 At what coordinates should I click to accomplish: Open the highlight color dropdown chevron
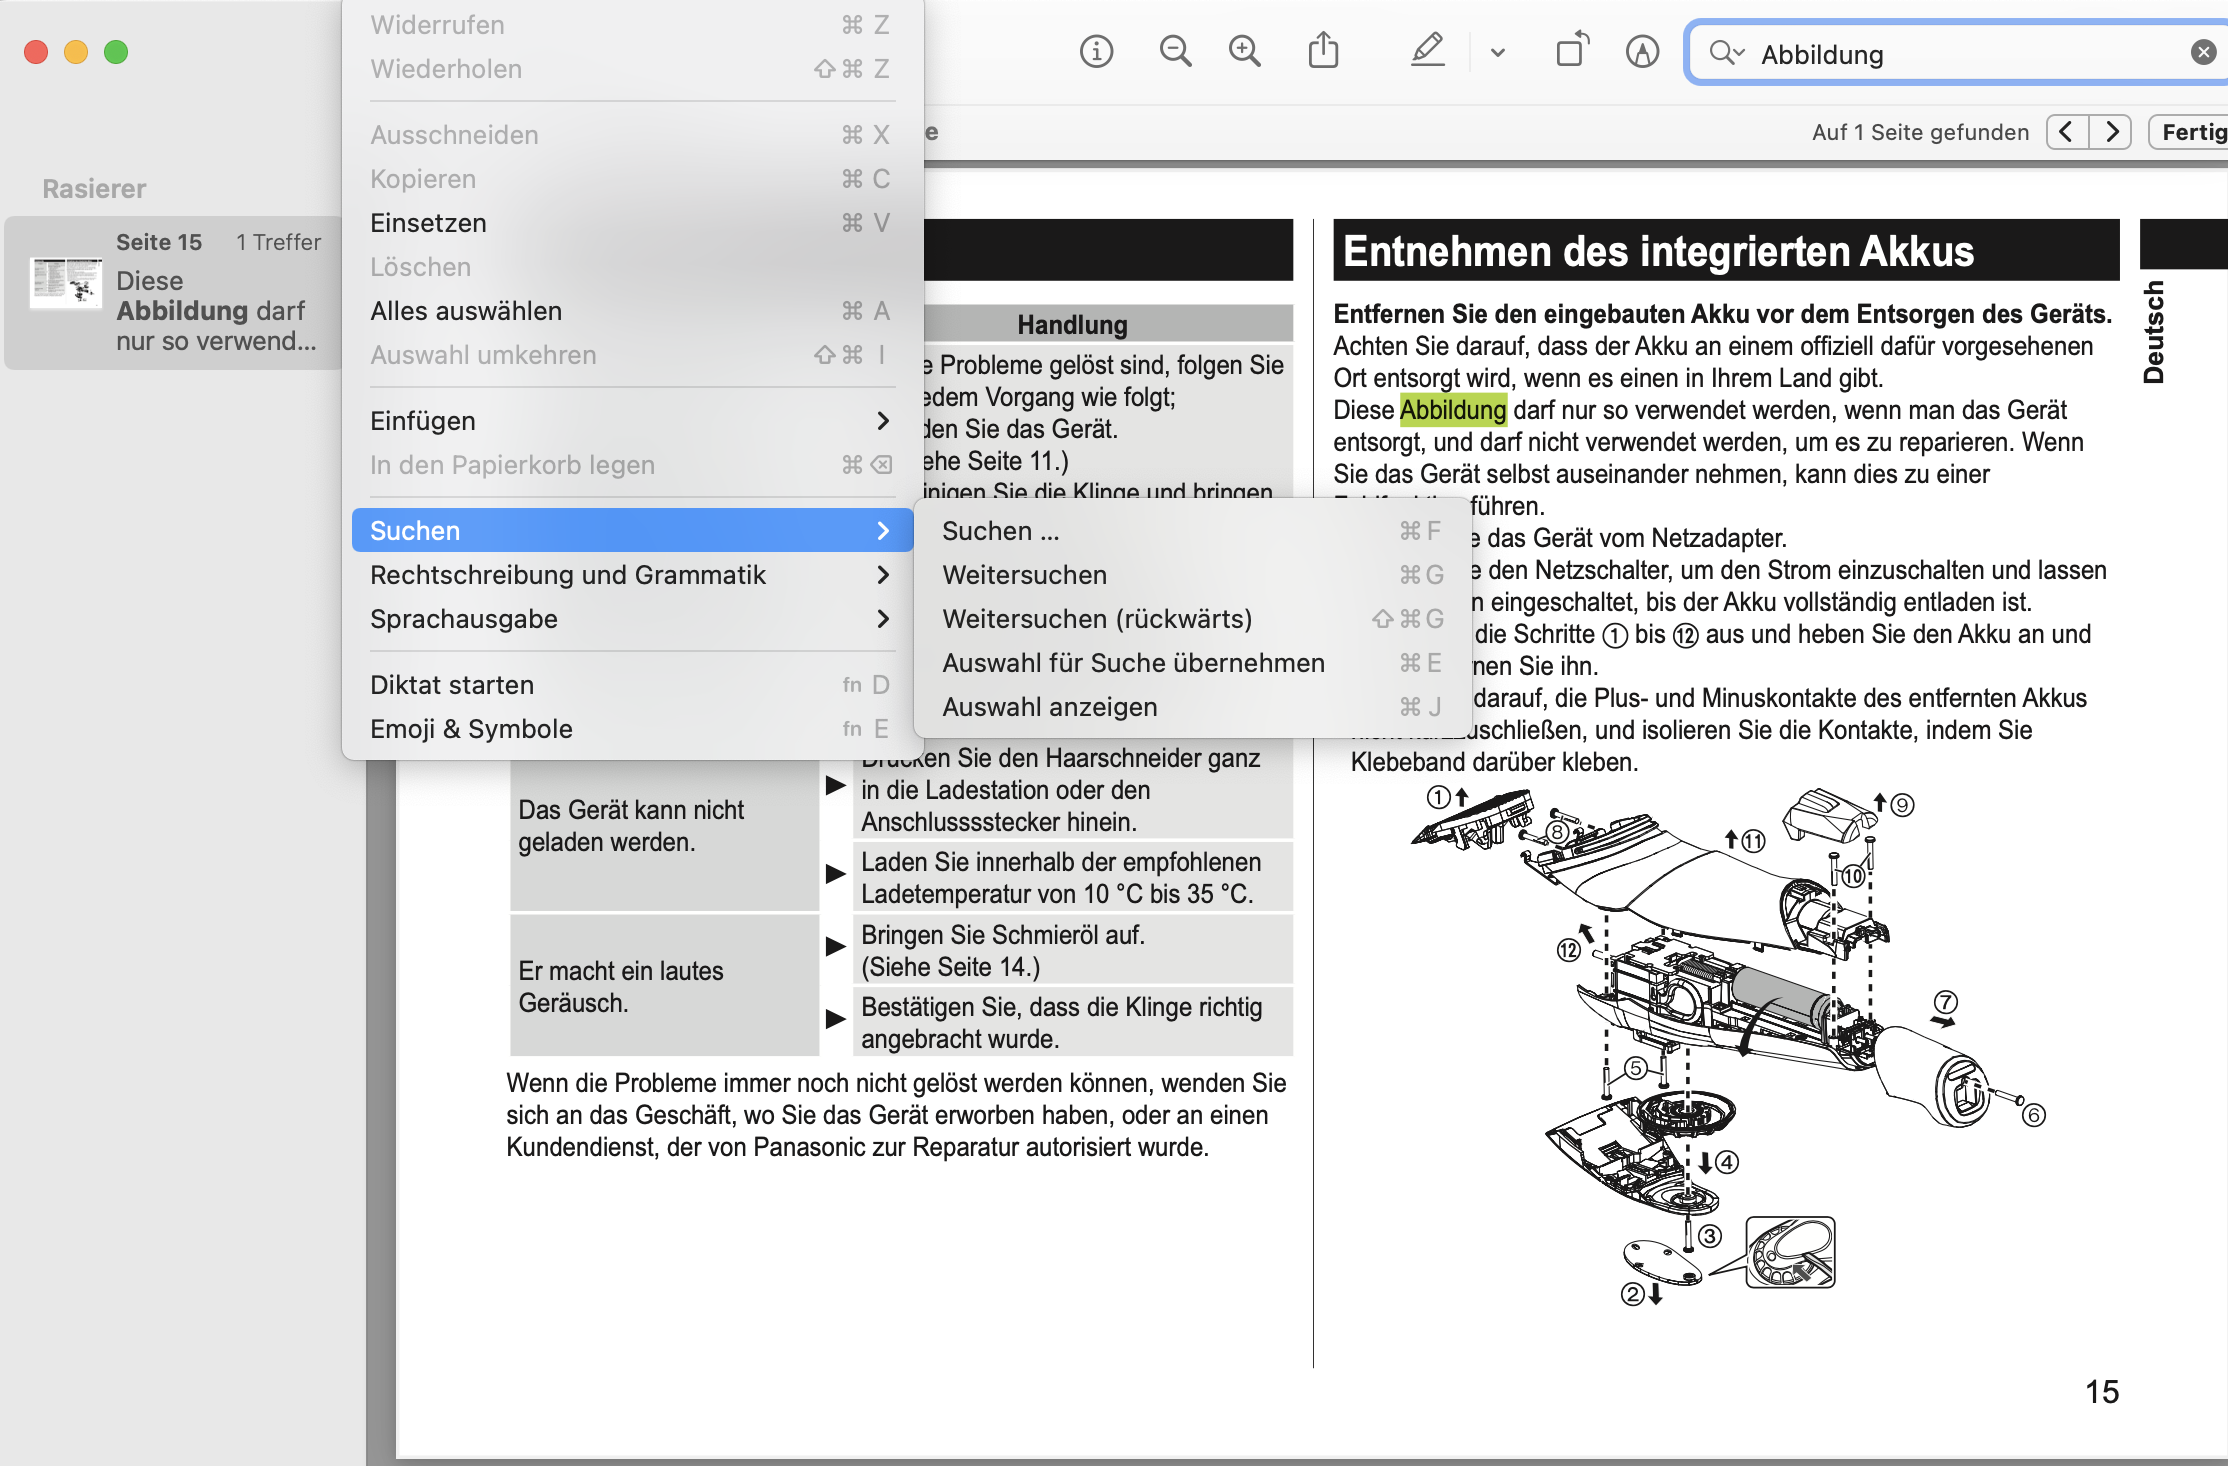pos(1496,51)
